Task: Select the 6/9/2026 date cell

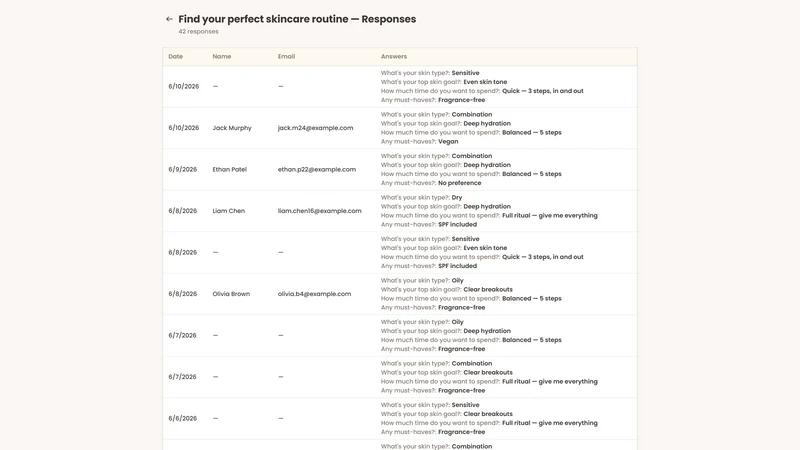Action: 183,169
